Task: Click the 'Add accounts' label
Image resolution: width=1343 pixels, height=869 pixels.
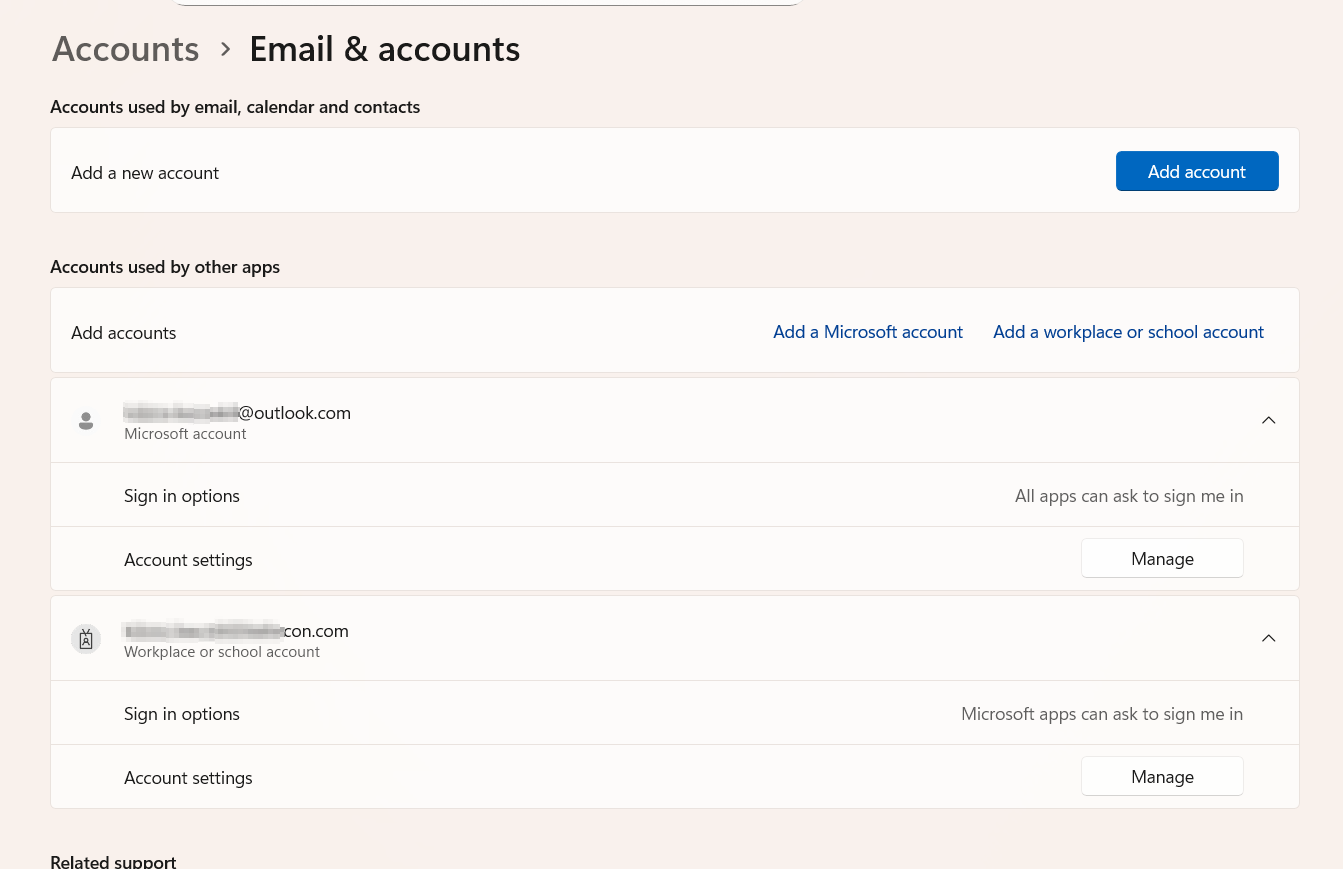Action: click(124, 333)
